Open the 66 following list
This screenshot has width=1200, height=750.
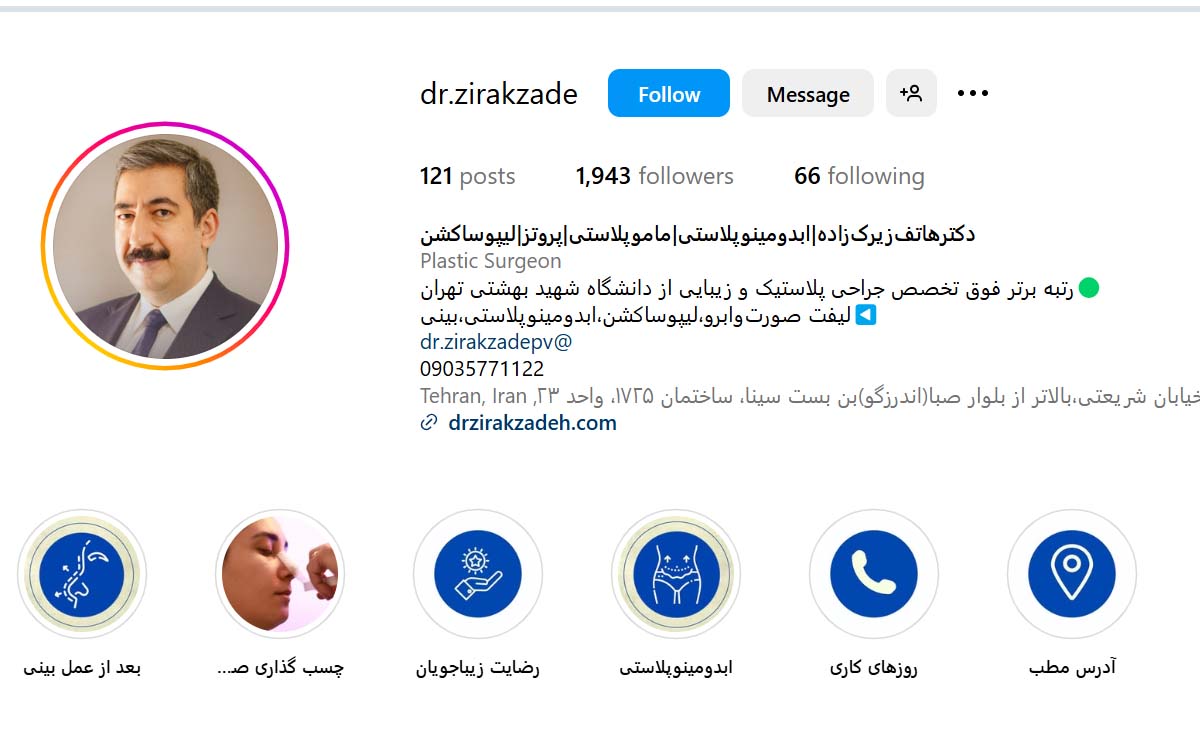(859, 177)
